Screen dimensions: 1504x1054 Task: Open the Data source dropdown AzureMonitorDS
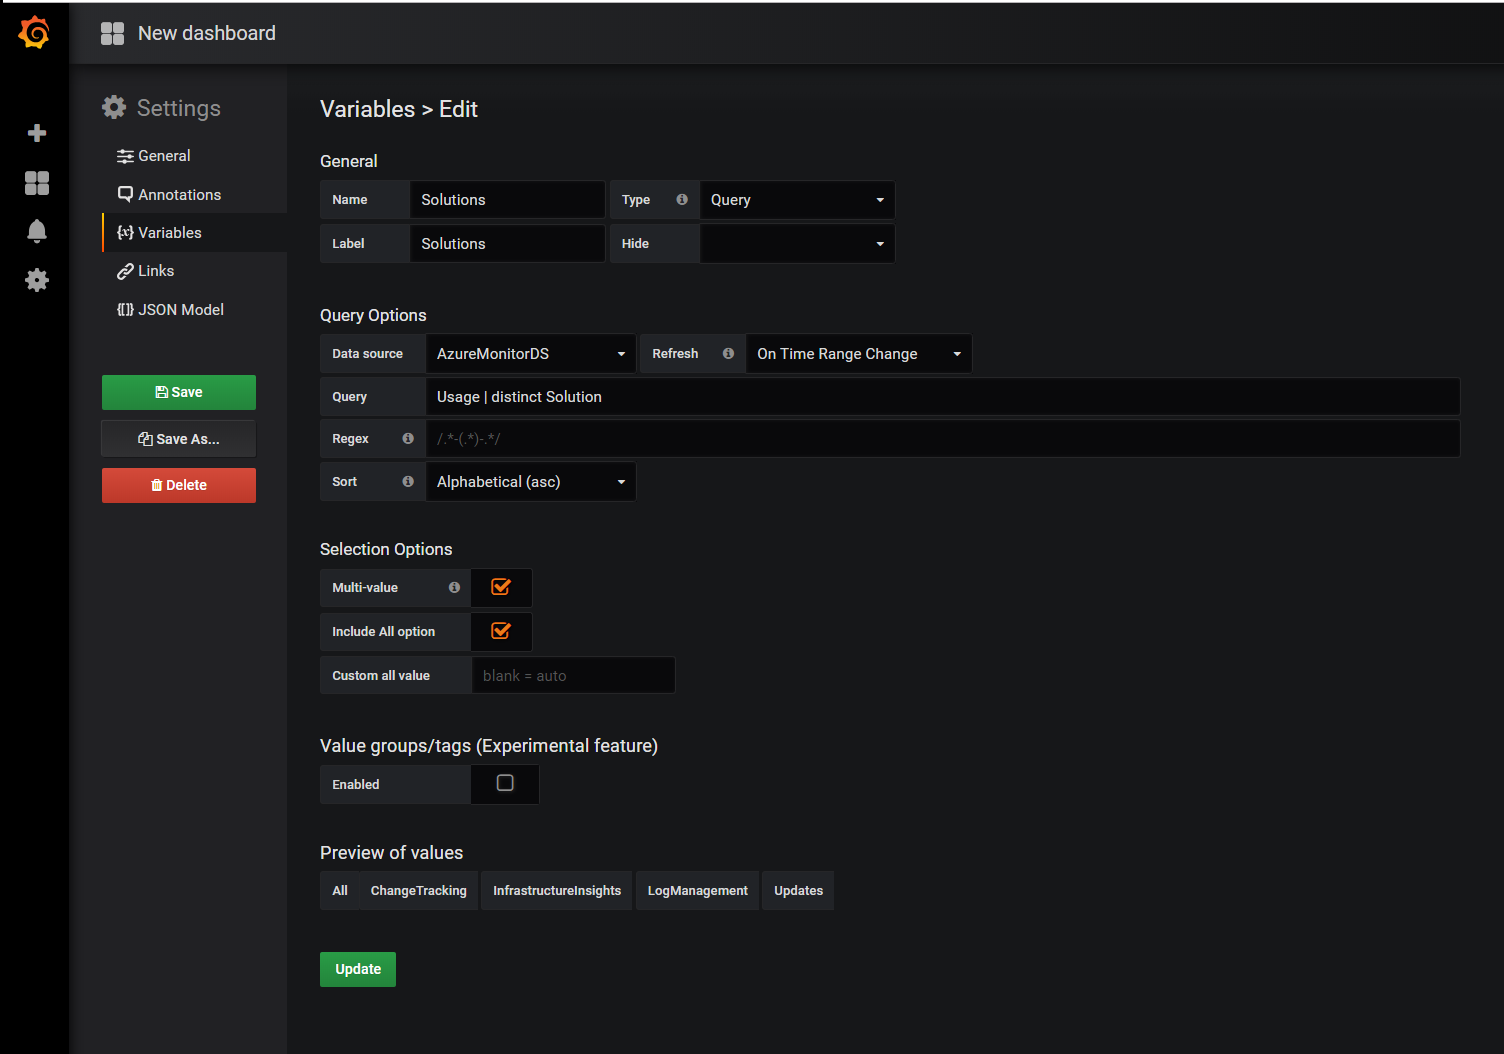pos(531,354)
